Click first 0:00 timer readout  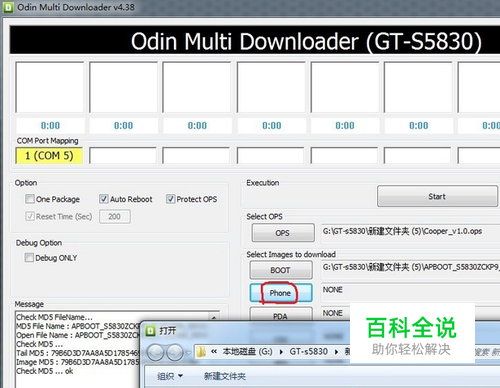pos(50,126)
